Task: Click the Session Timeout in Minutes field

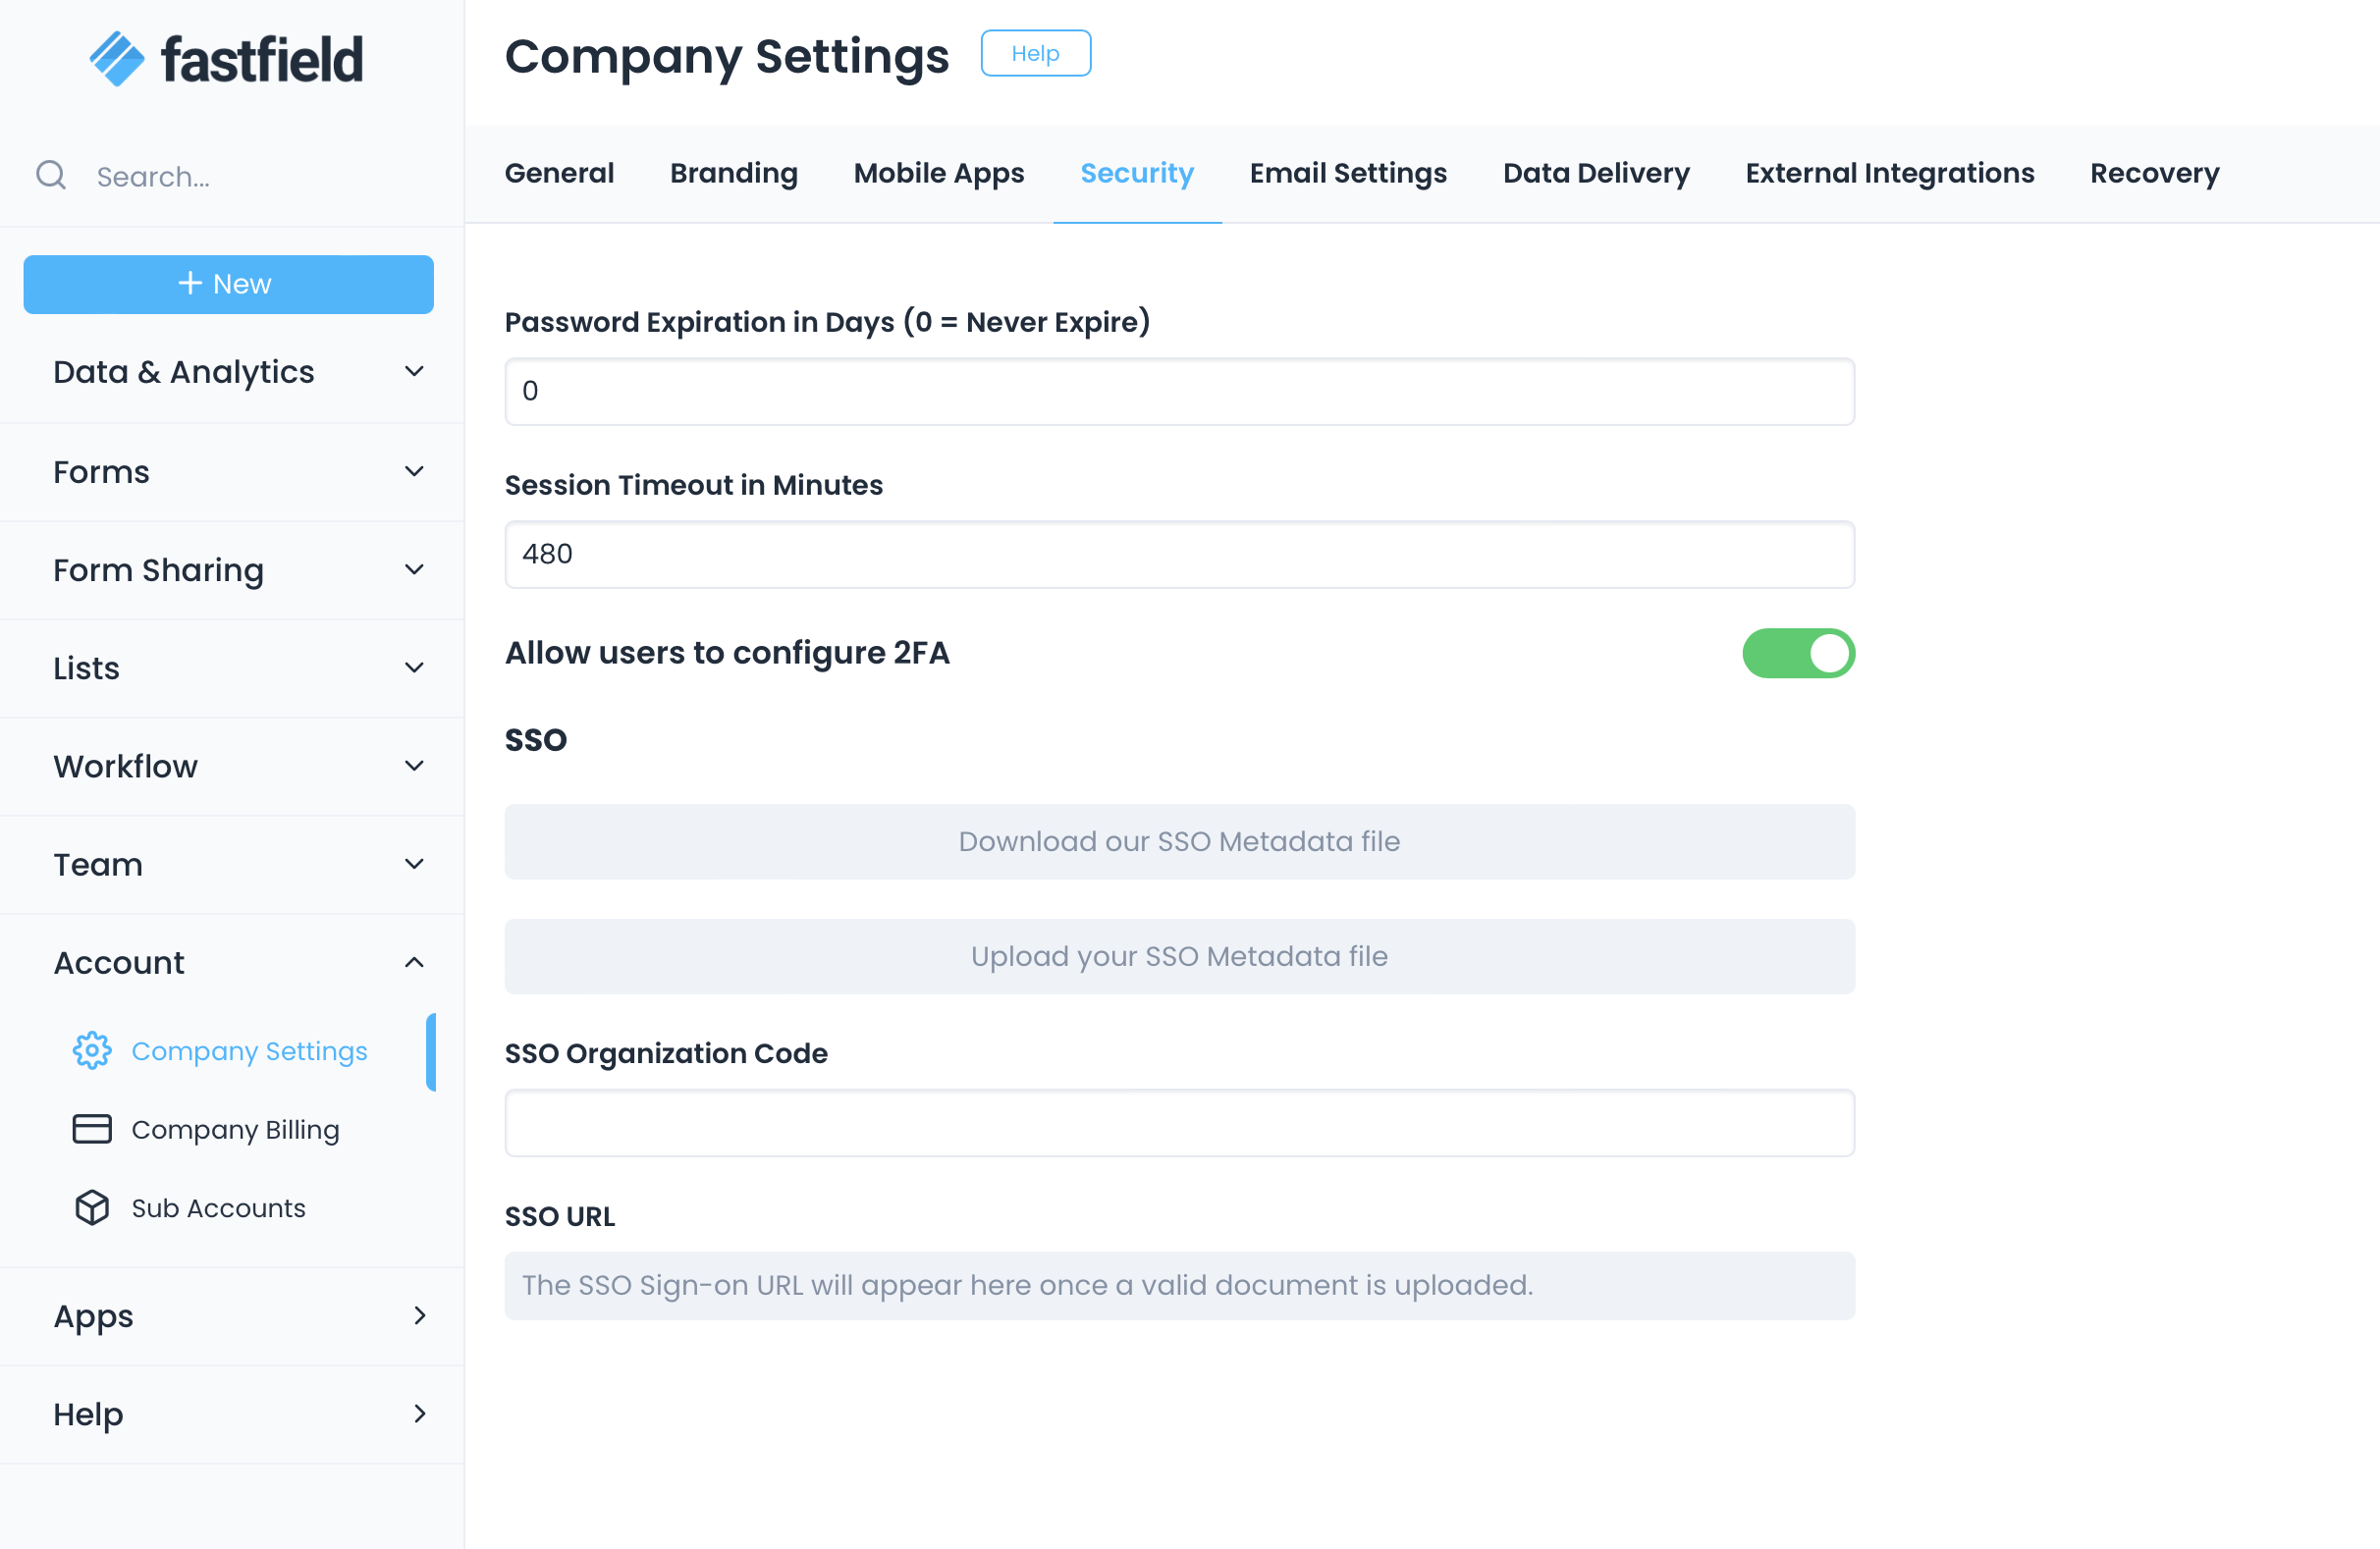Action: point(1179,554)
